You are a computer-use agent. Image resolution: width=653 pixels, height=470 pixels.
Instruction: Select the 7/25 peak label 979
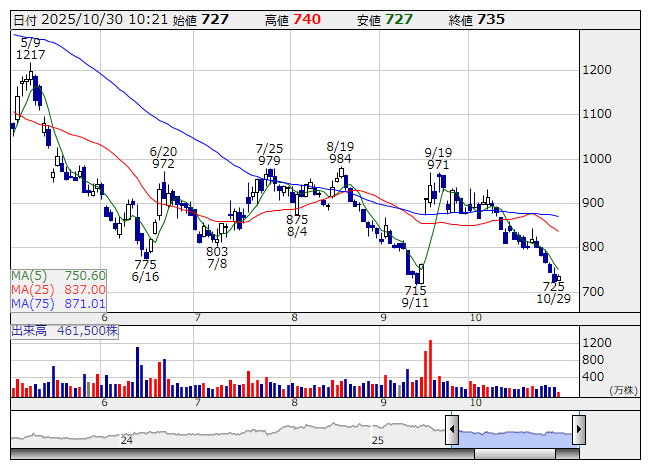269,161
